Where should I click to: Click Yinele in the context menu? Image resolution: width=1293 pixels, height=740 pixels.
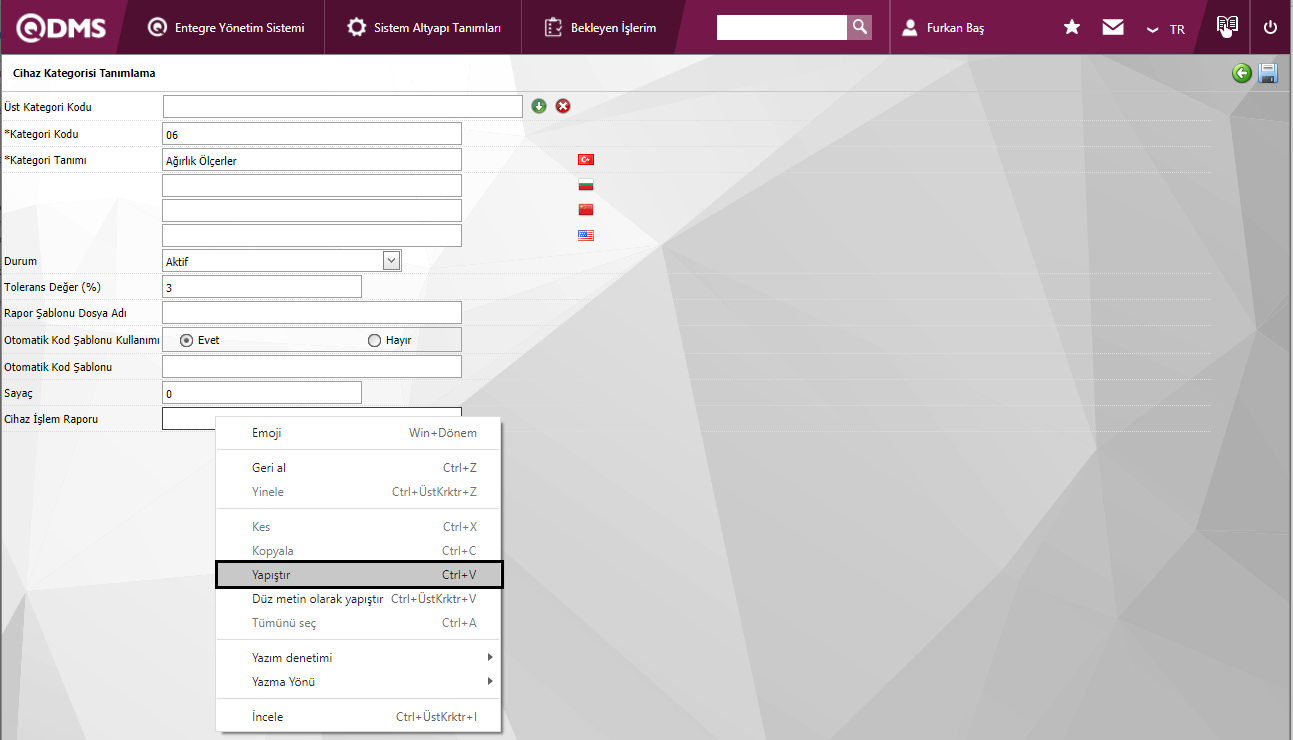359,492
